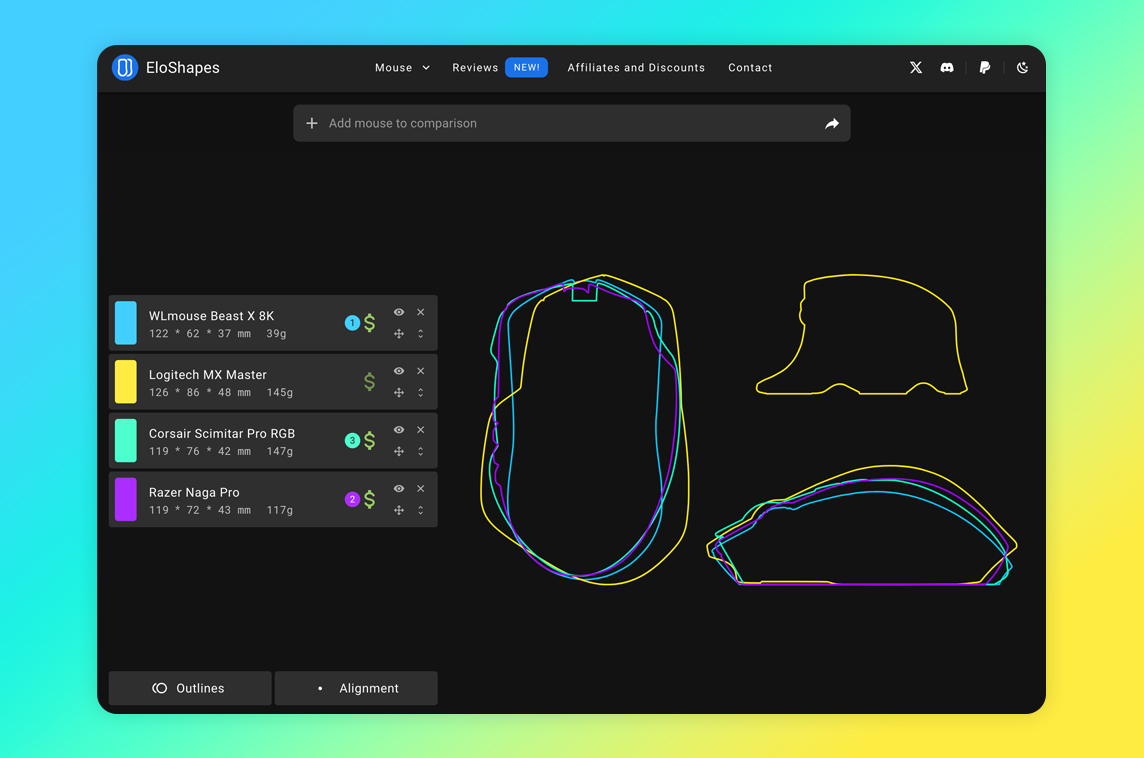
Task: Hide Logitech MX Master outline
Action: 399,371
